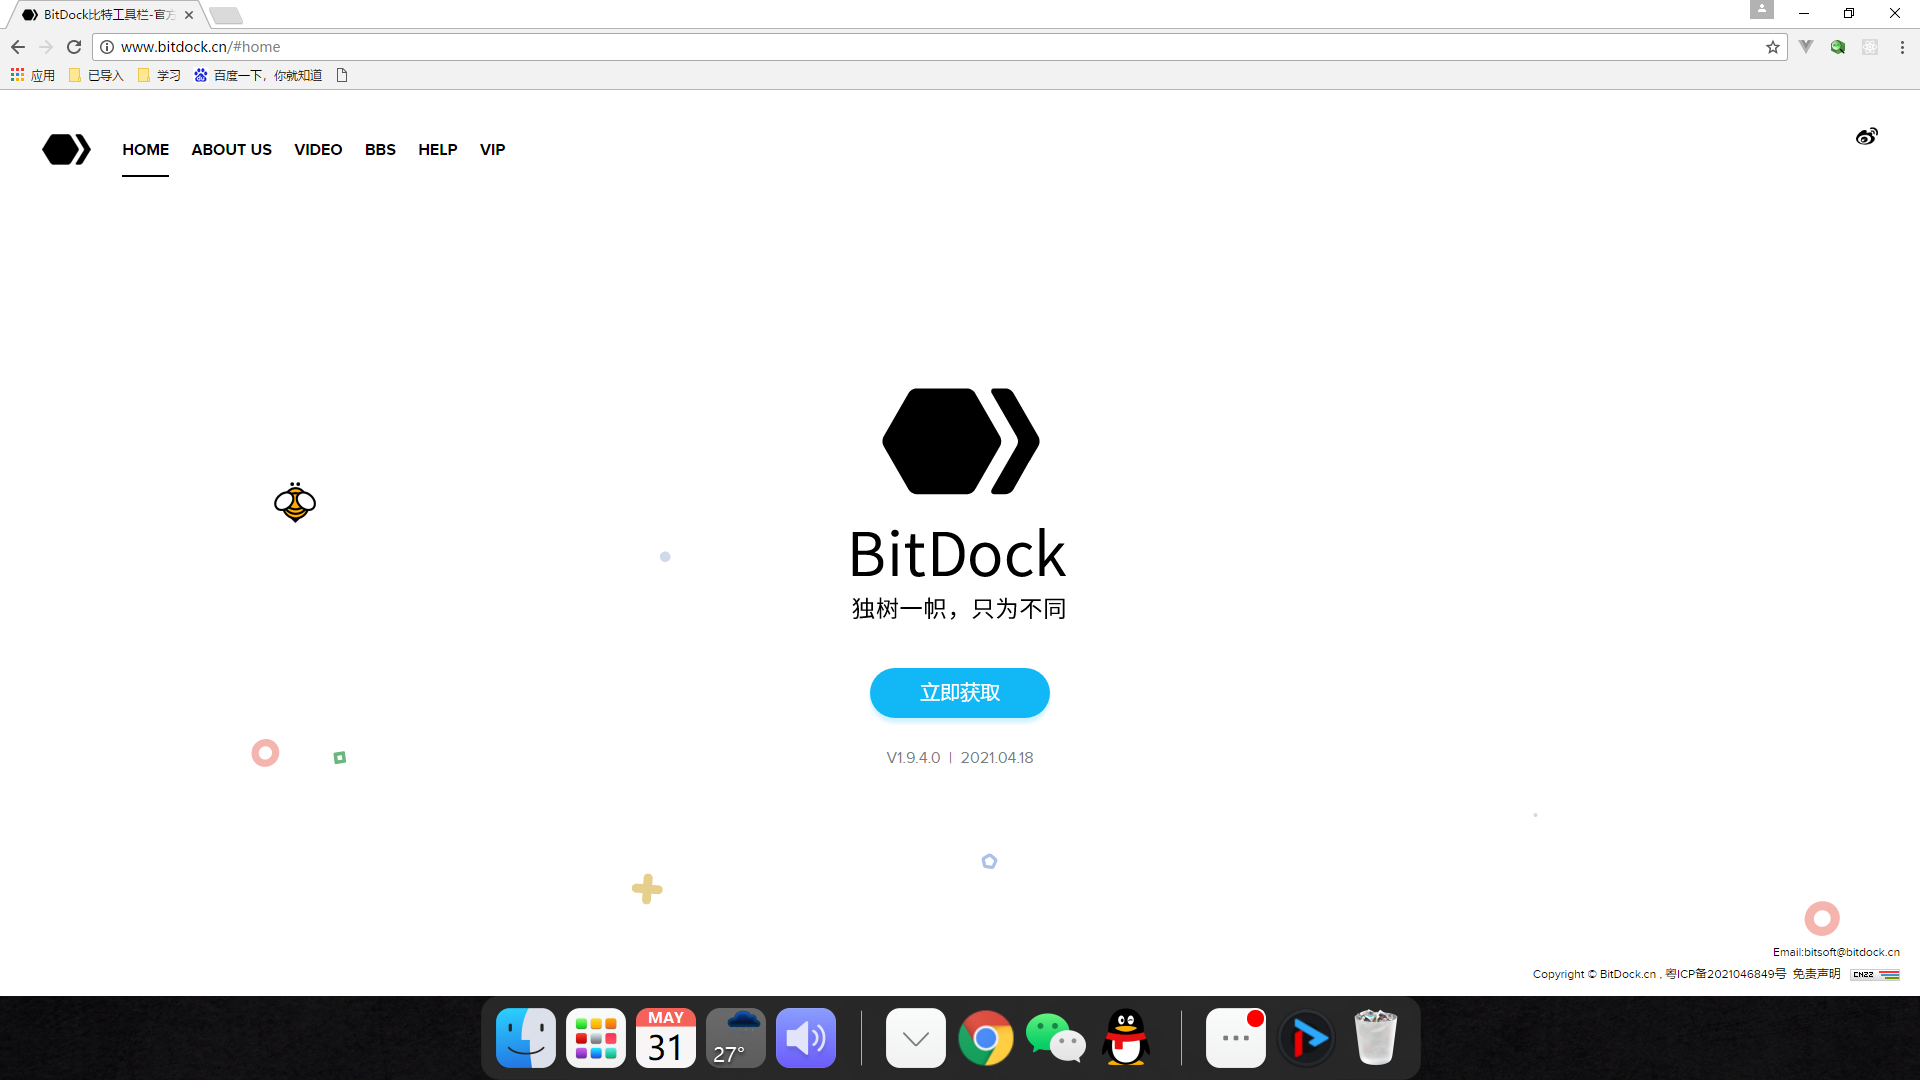Go to the VIP page
This screenshot has height=1080, width=1920.
coord(493,150)
